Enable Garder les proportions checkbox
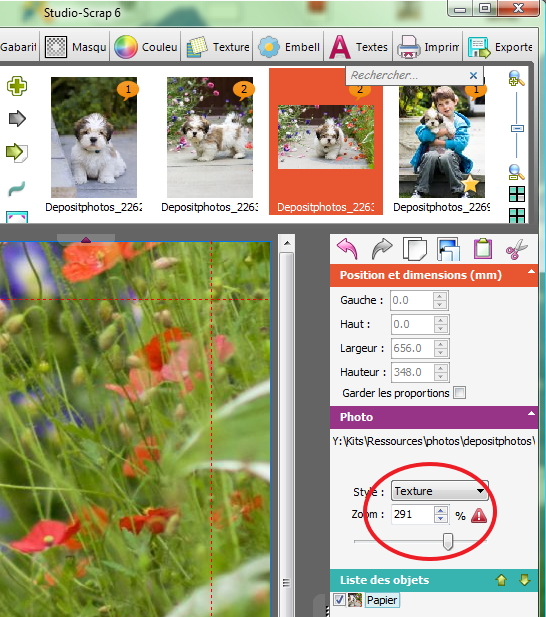This screenshot has width=546, height=617. point(459,393)
